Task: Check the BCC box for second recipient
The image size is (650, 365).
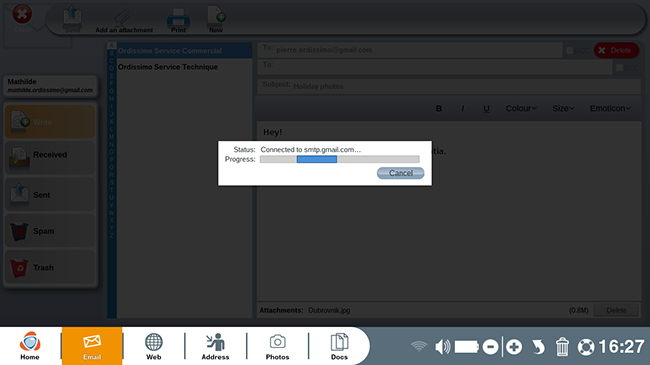Action: click(x=619, y=67)
